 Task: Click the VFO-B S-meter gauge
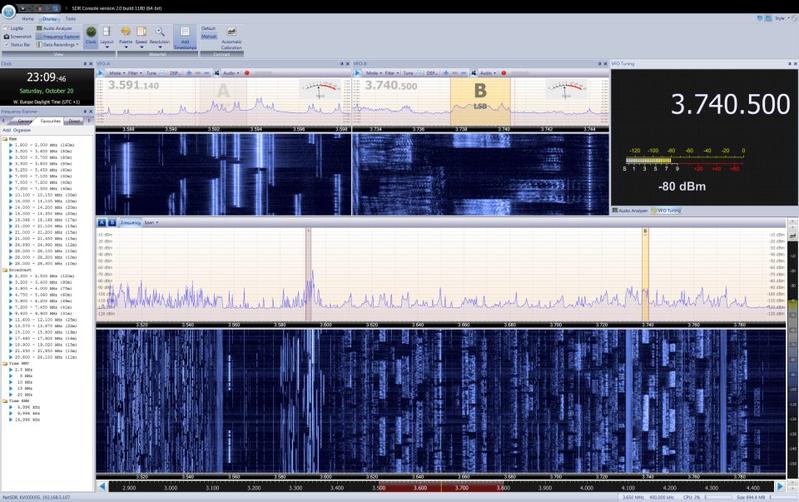pyautogui.click(x=566, y=89)
